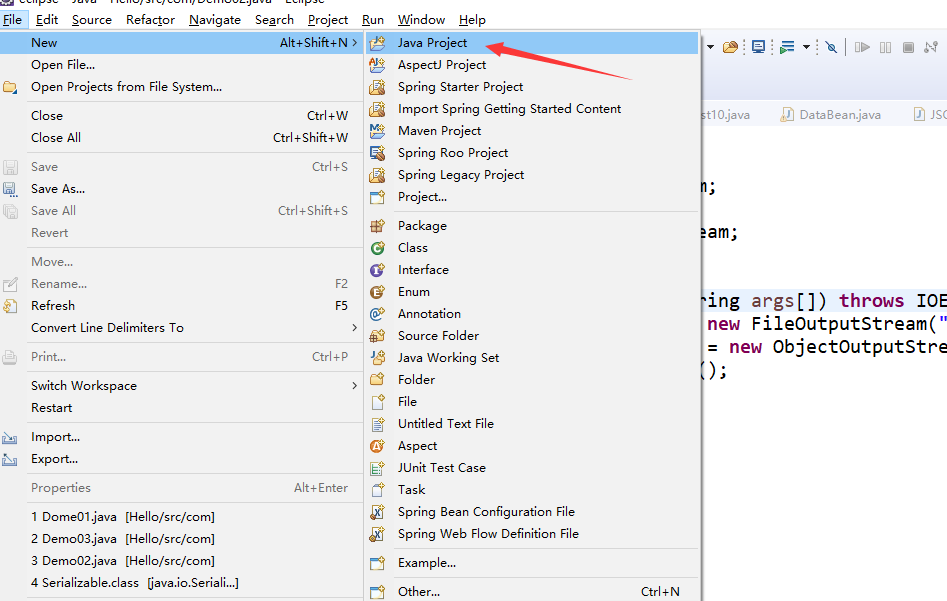947x601 pixels.
Task: Click the Resume debug icon
Action: click(x=862, y=47)
